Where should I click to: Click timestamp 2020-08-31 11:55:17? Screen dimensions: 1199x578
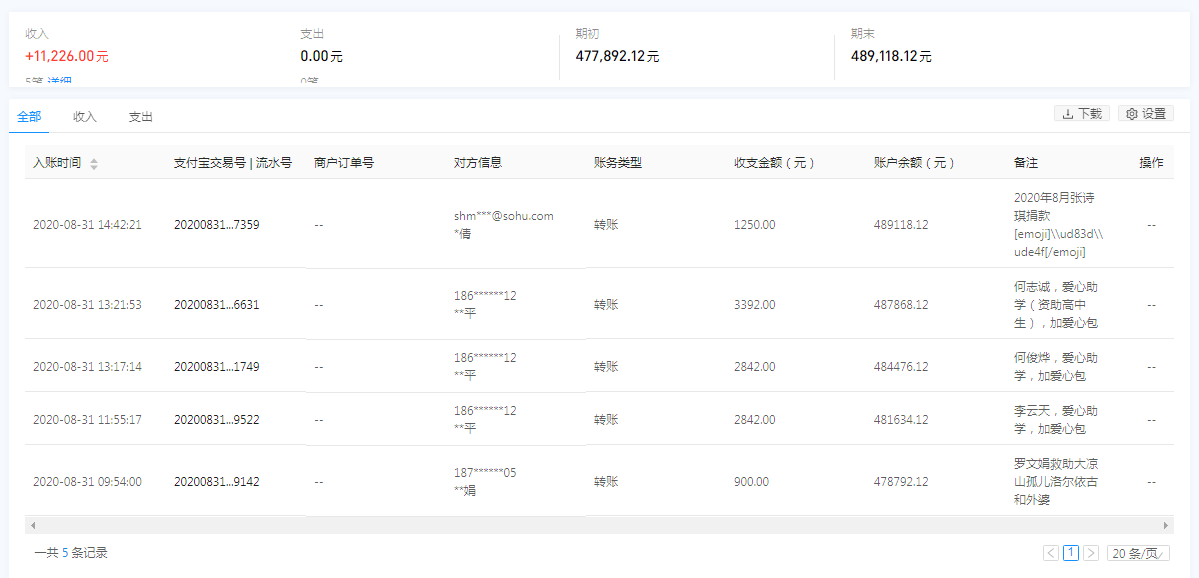(87, 420)
